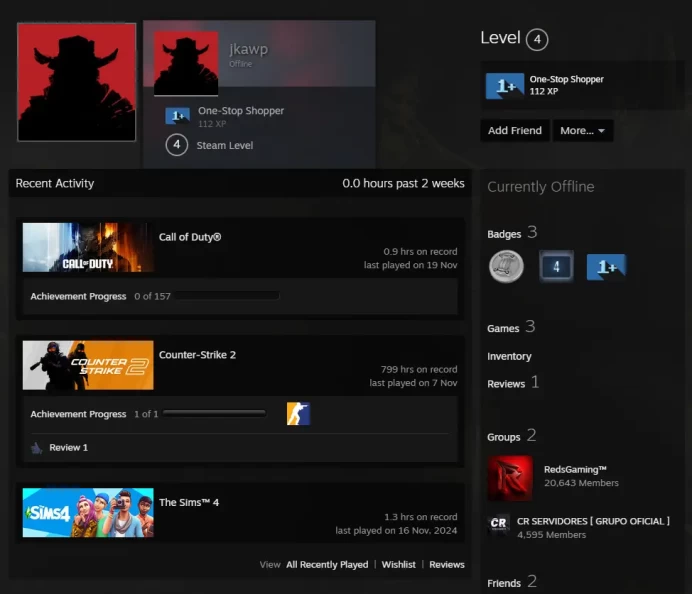Click the square badge showing number 4
Image resolution: width=692 pixels, height=594 pixels.
point(556,267)
